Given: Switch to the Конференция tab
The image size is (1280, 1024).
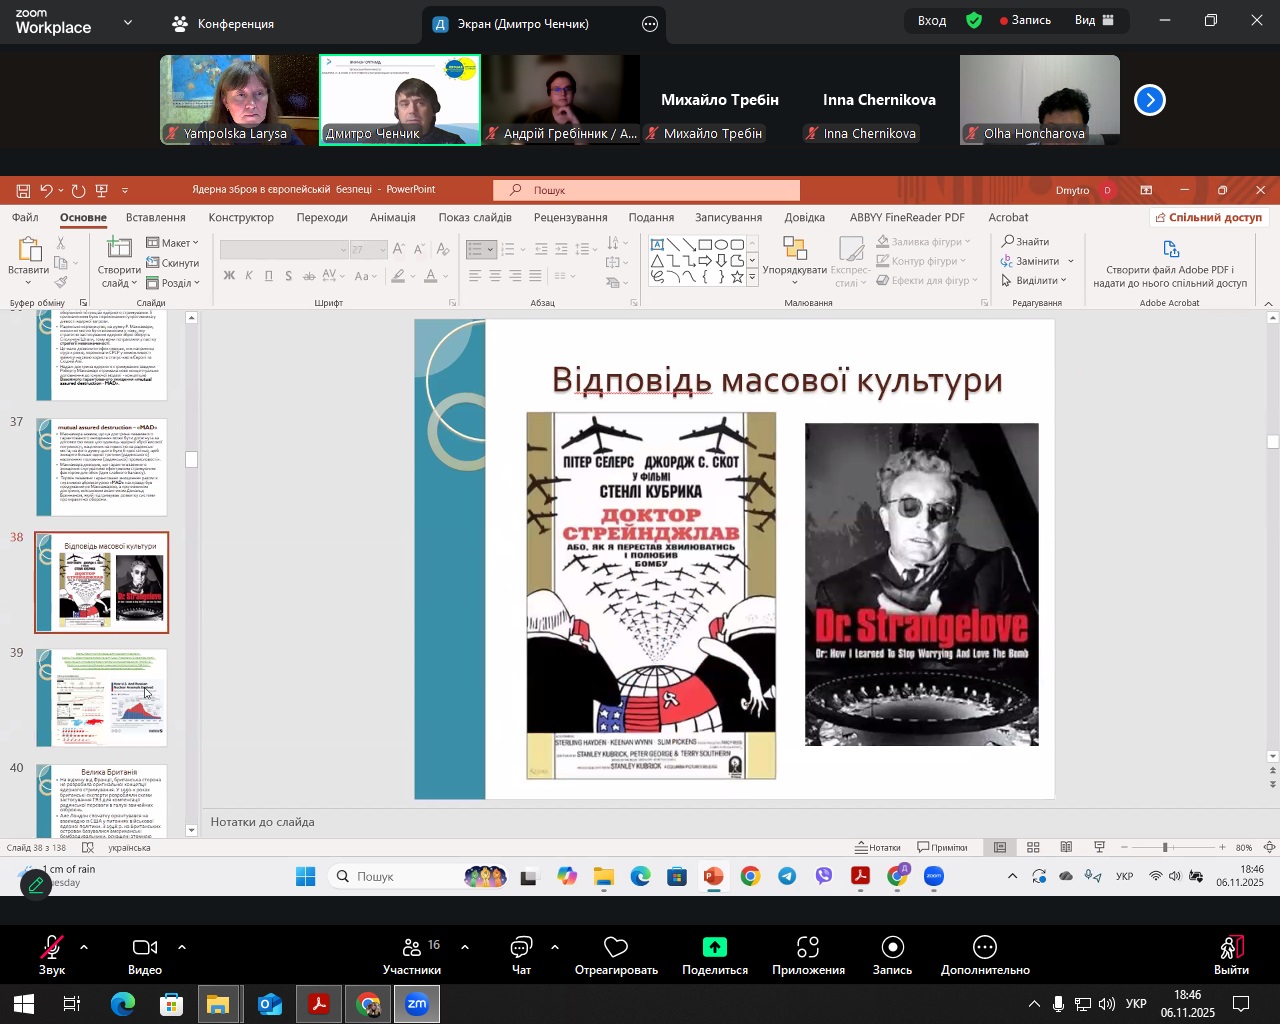Looking at the screenshot, I should 224,24.
